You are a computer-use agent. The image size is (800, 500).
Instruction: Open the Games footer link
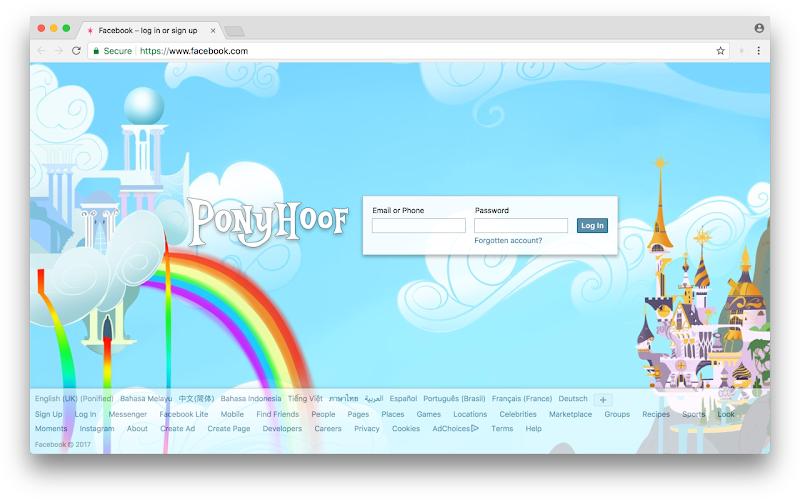click(429, 414)
